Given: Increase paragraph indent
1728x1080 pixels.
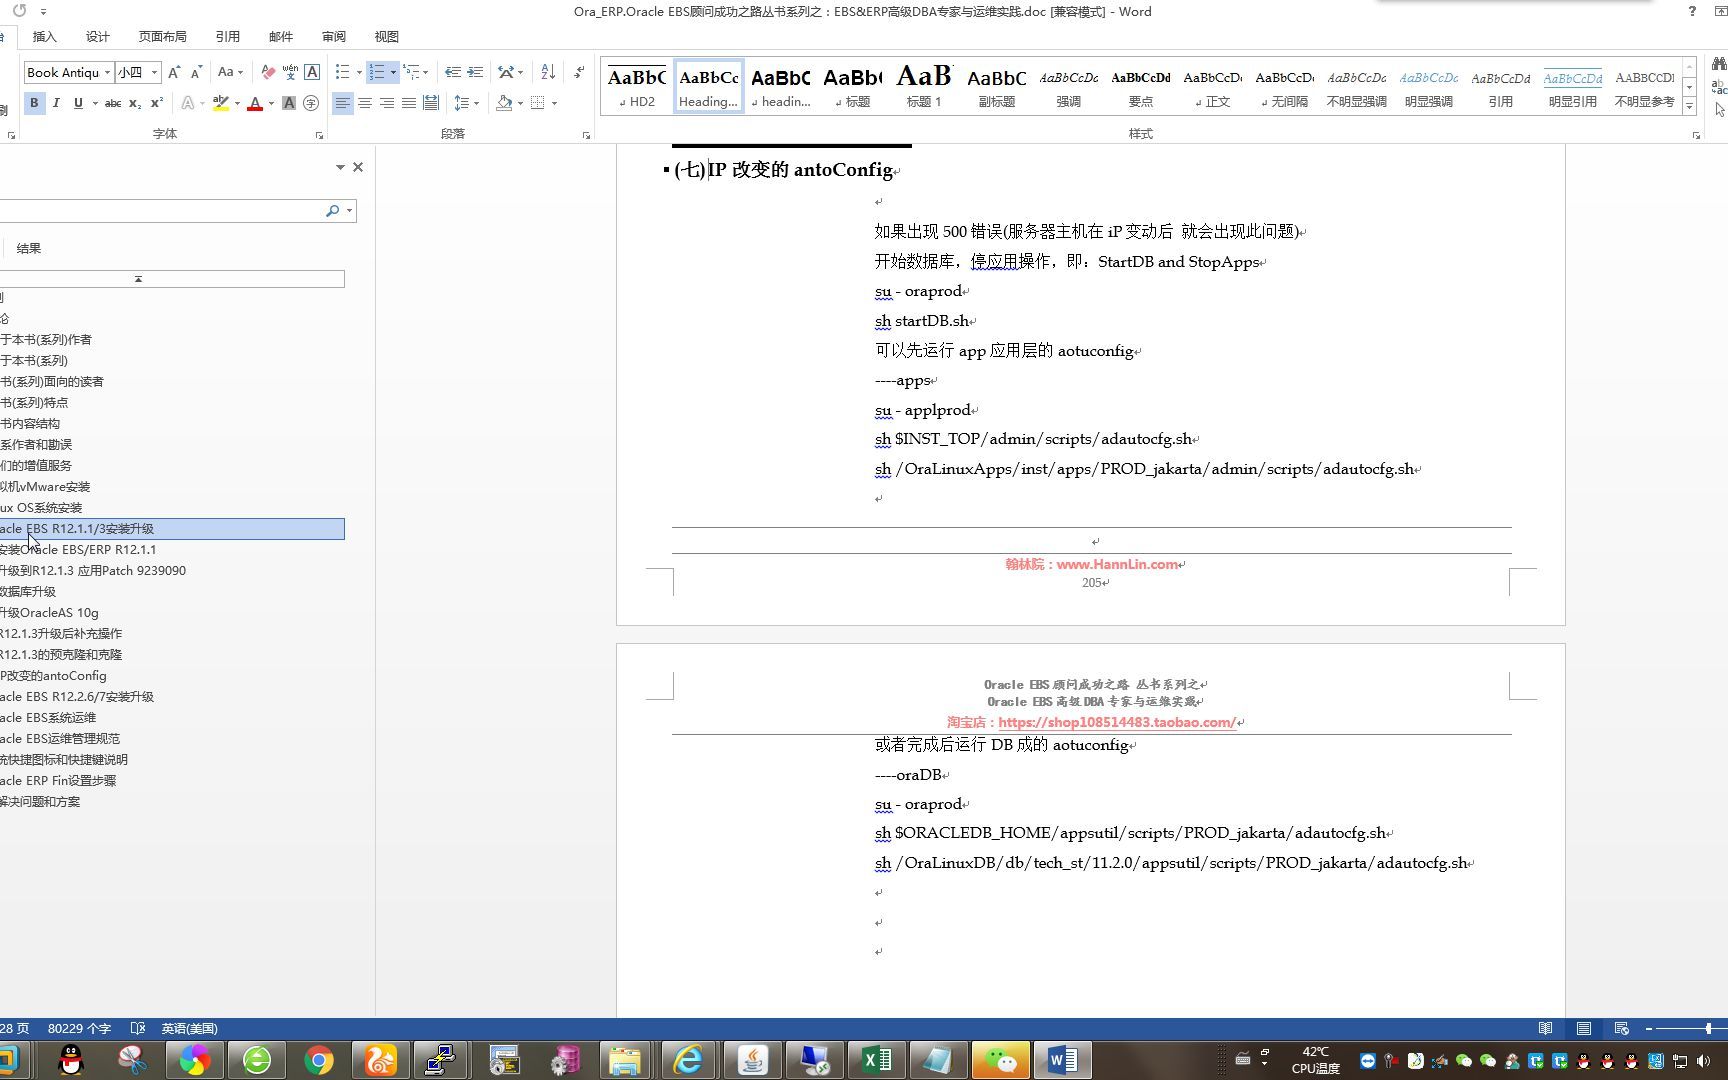Looking at the screenshot, I should (x=475, y=72).
